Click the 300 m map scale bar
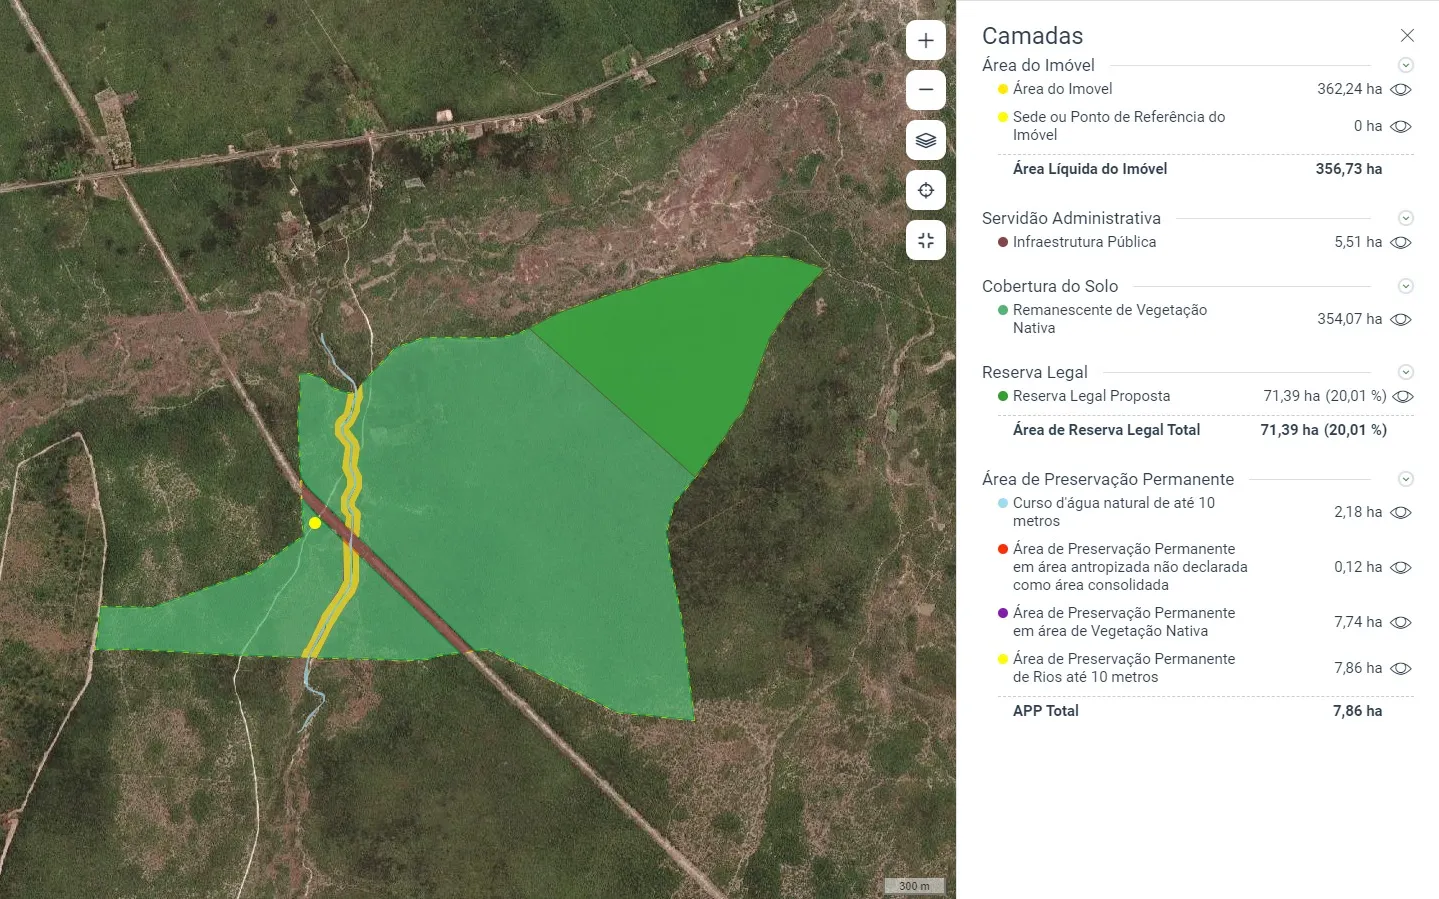The image size is (1439, 899). [914, 886]
